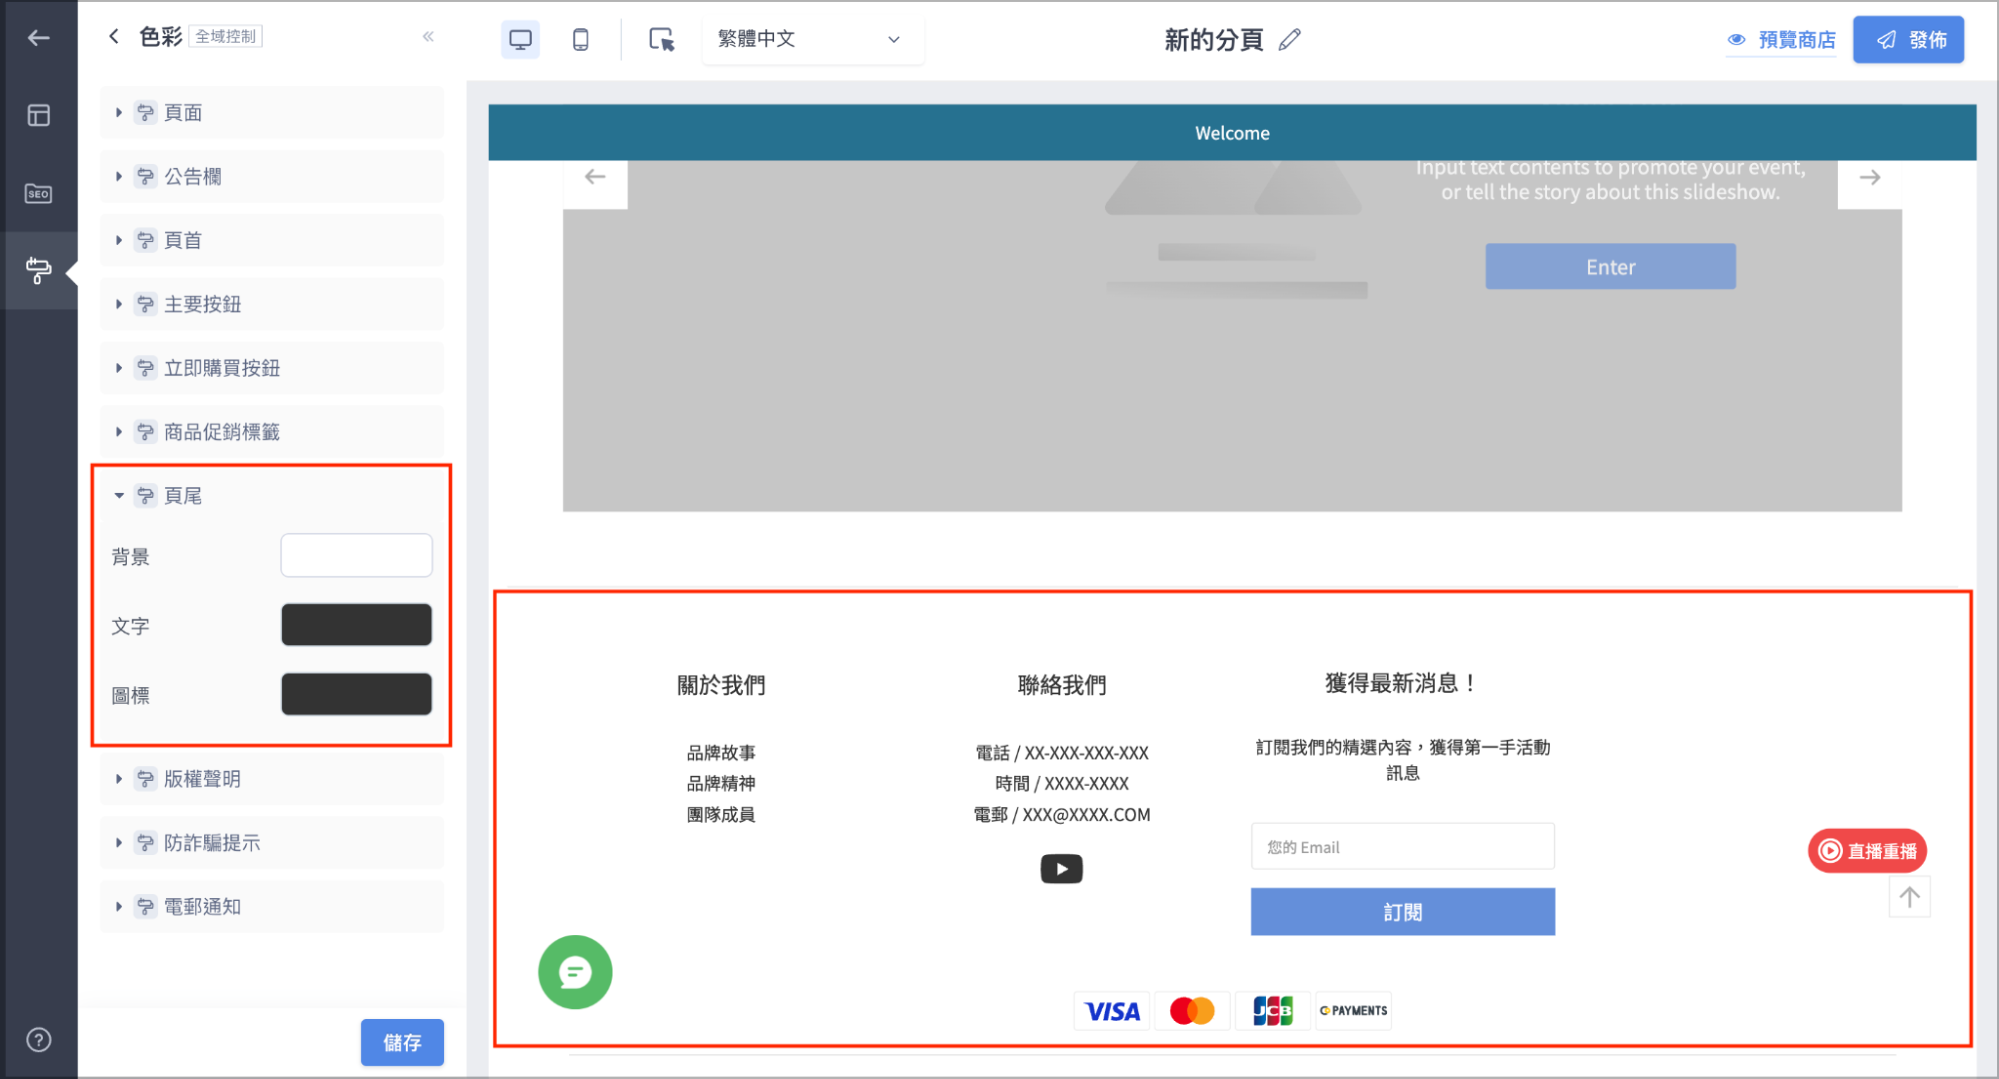Click the next slide arrow
The width and height of the screenshot is (1999, 1079).
[1869, 178]
